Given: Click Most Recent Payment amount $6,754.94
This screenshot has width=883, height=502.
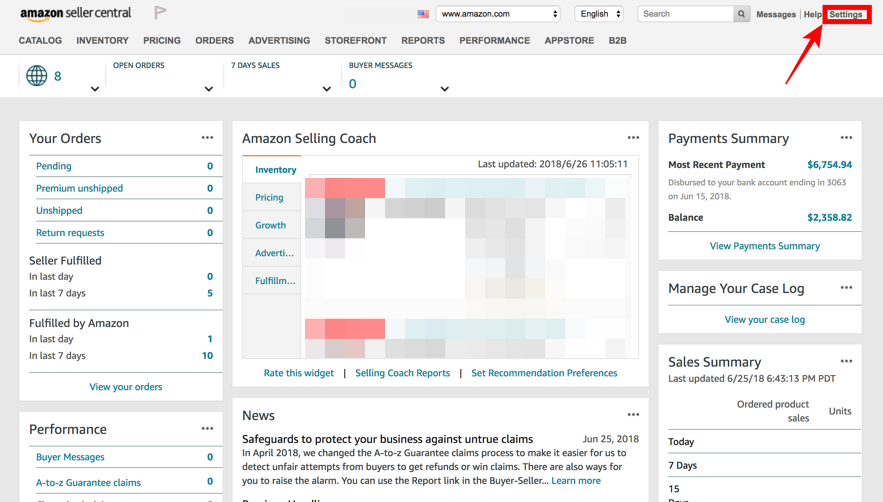Looking at the screenshot, I should click(830, 165).
